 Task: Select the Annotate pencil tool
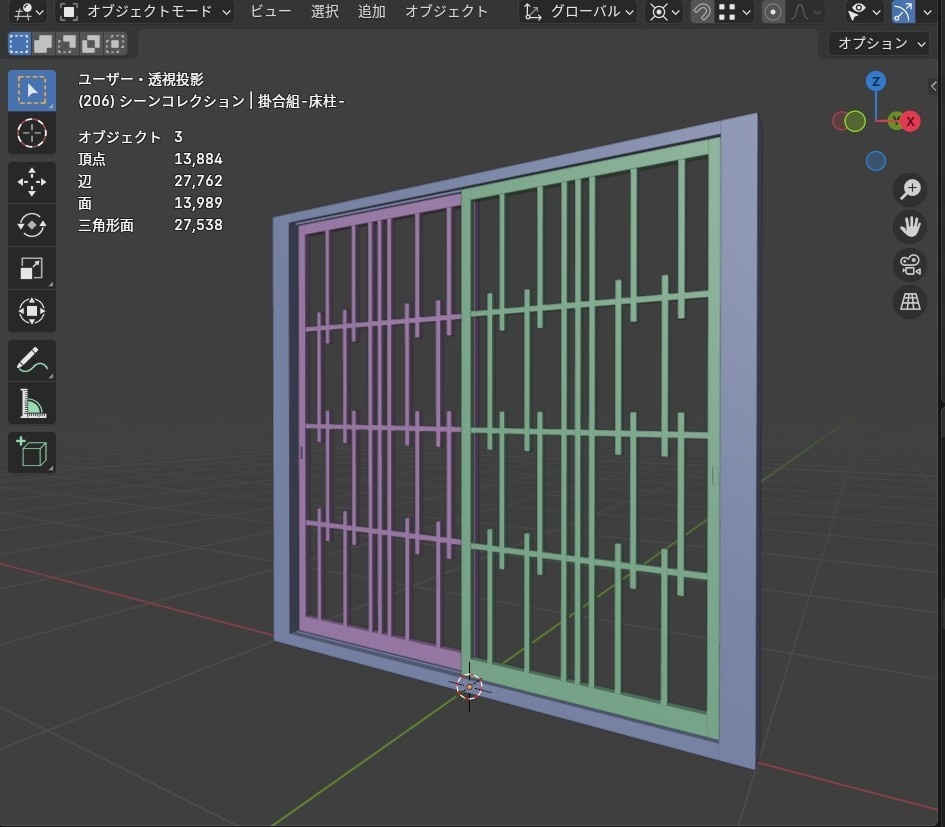point(32,360)
